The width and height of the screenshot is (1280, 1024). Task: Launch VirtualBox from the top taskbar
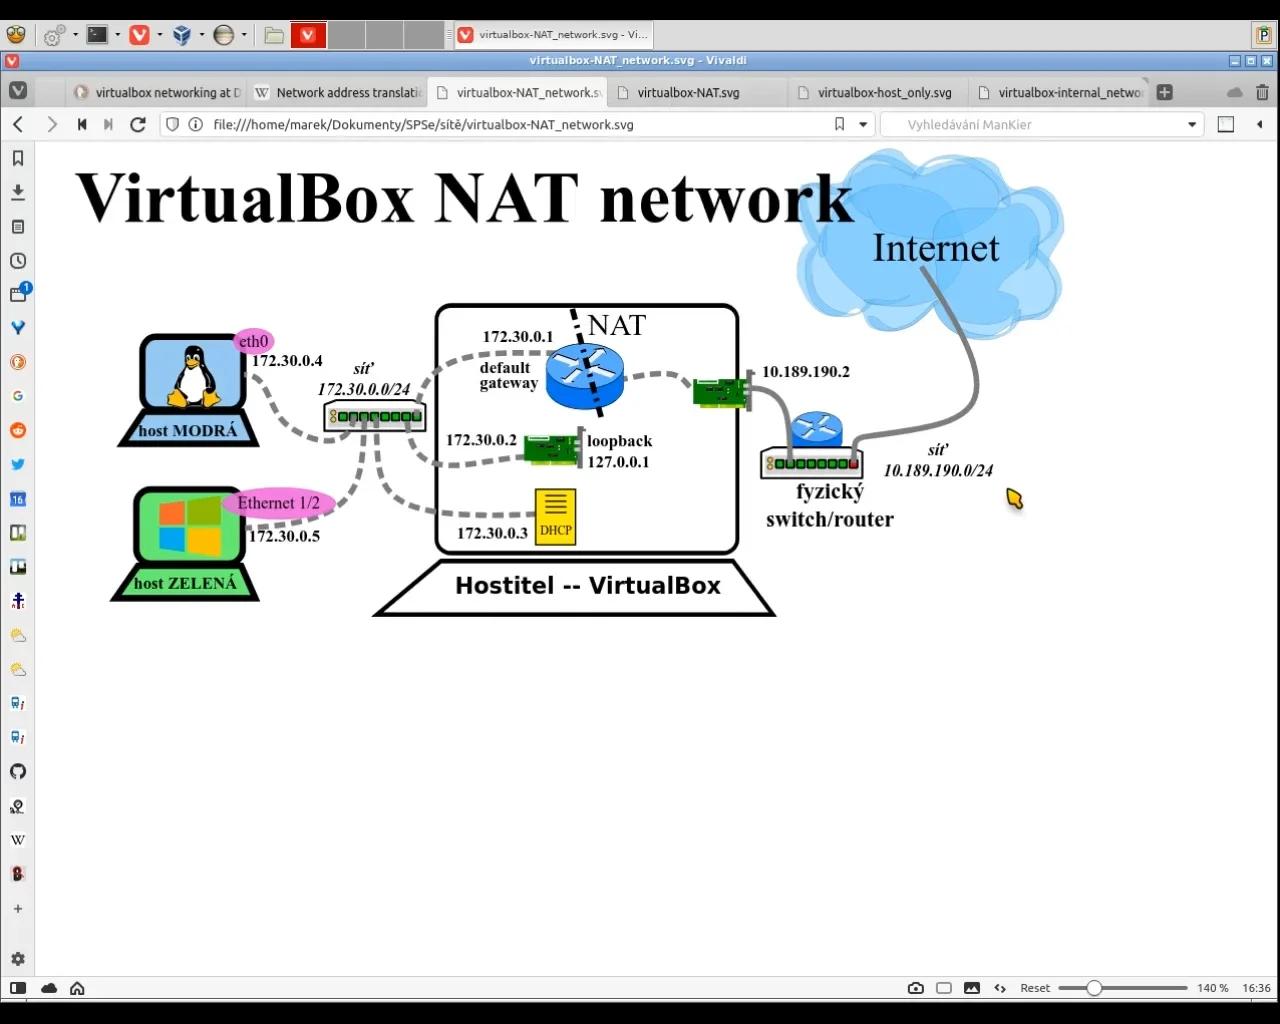pyautogui.click(x=182, y=34)
